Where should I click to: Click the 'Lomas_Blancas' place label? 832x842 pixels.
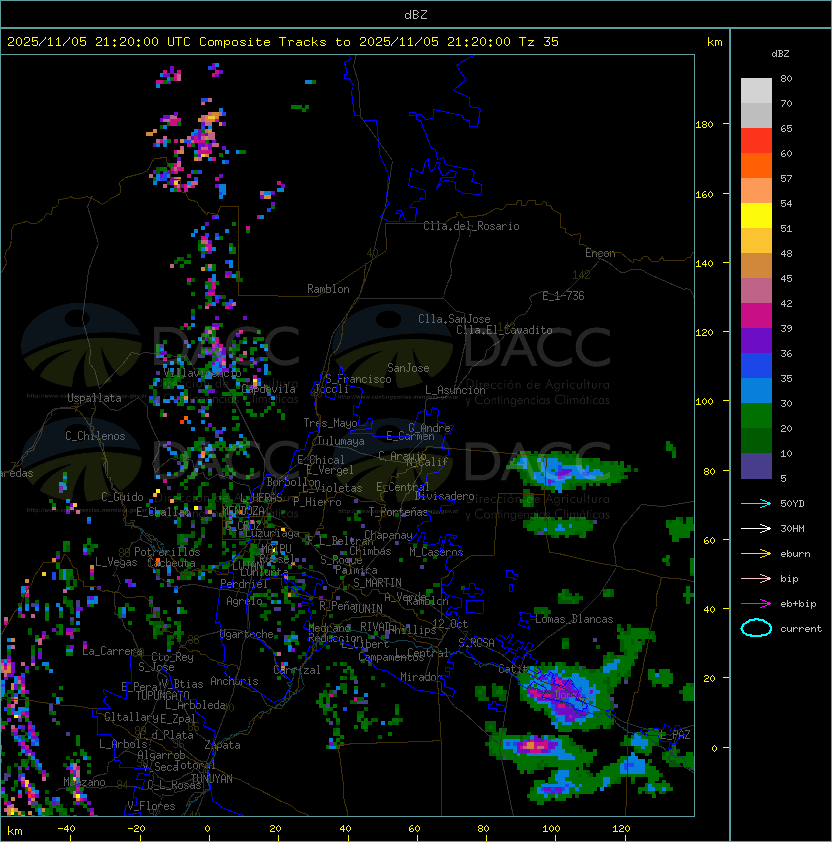tap(574, 619)
